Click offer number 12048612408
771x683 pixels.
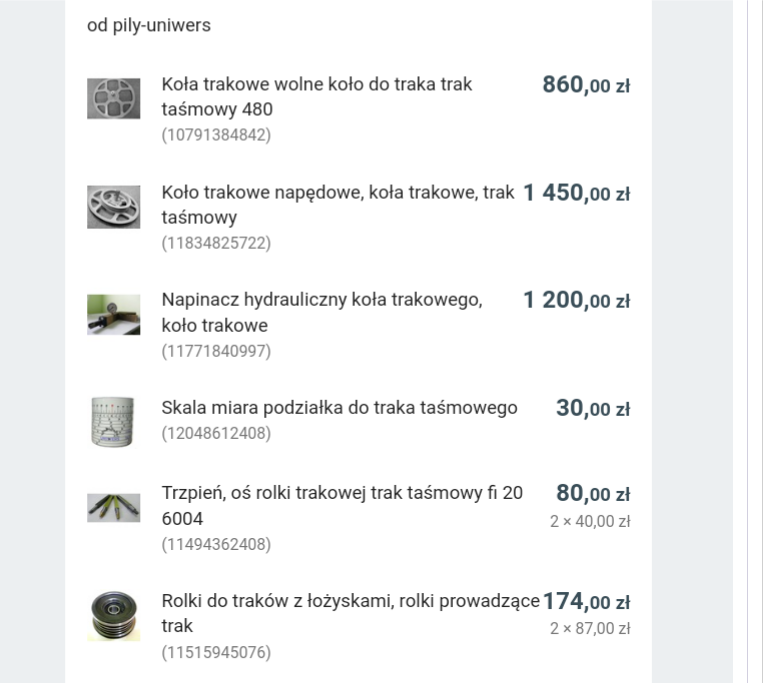tap(216, 434)
